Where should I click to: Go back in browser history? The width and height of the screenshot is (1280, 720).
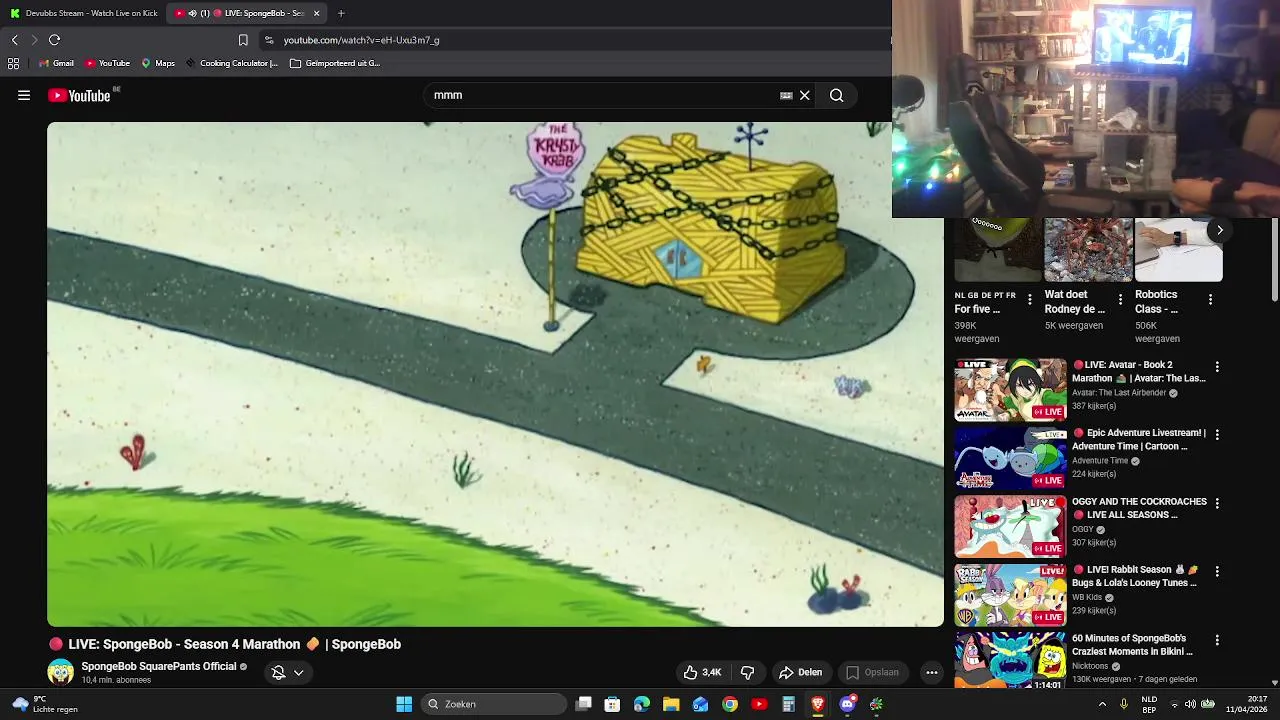14,40
